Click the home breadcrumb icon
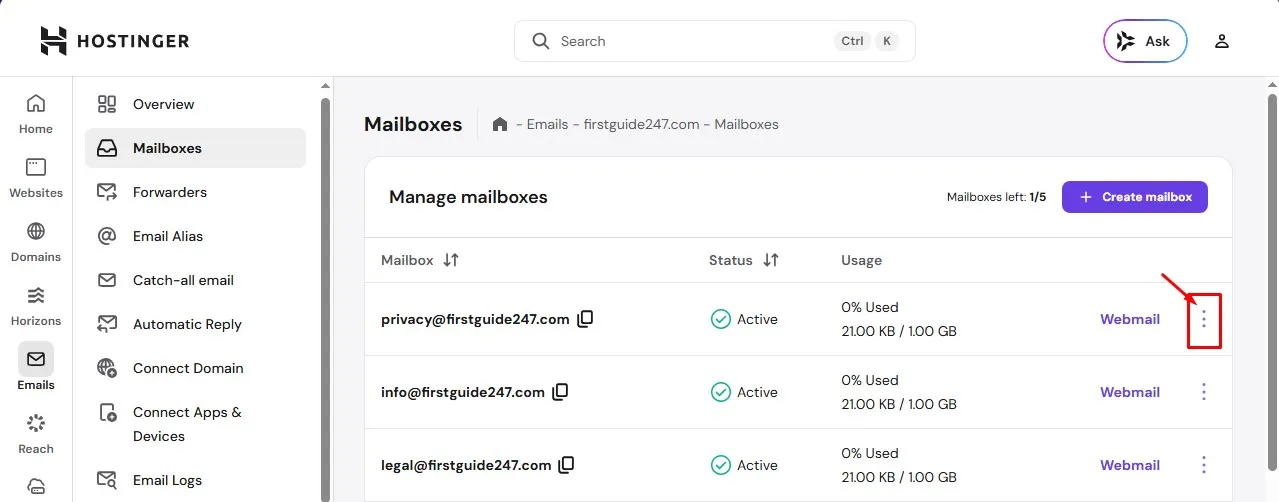The height and width of the screenshot is (502, 1279). click(x=500, y=125)
